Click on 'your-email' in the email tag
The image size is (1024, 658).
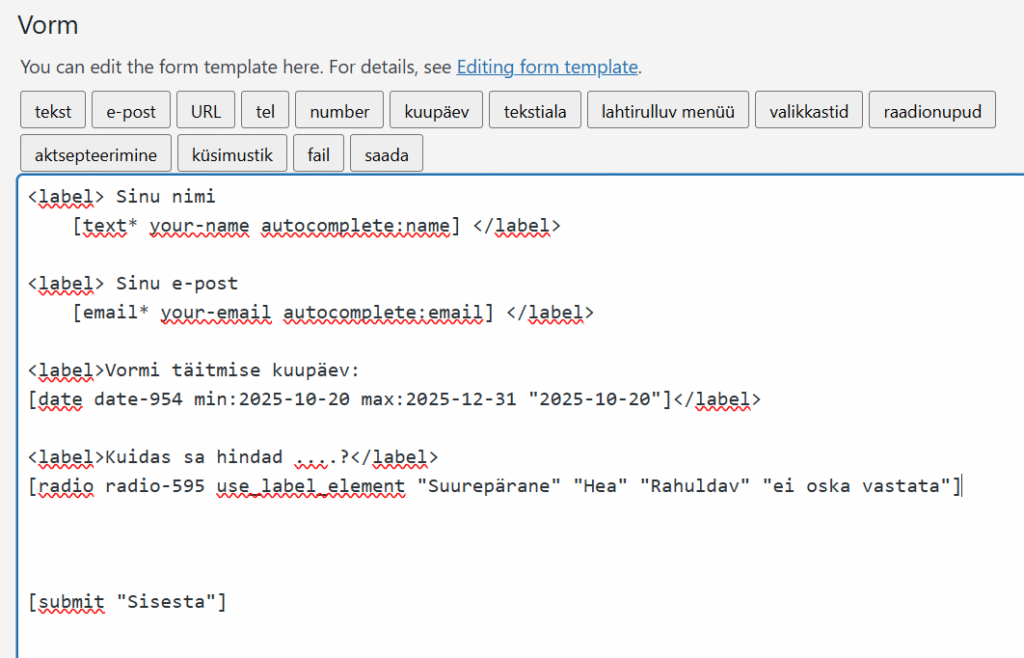click(215, 313)
